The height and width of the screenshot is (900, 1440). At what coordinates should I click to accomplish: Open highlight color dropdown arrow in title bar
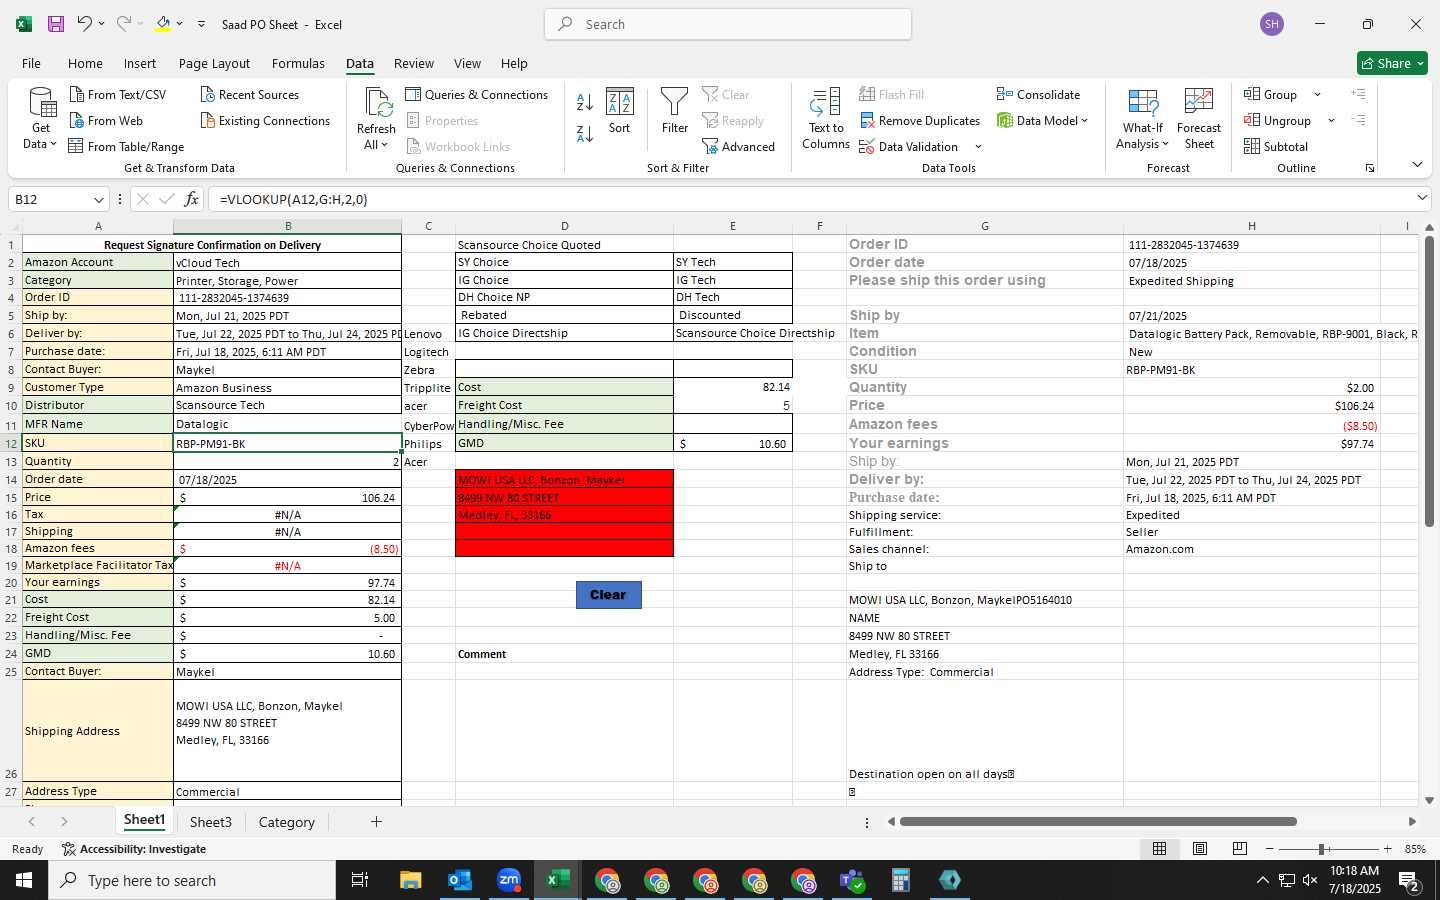click(179, 24)
